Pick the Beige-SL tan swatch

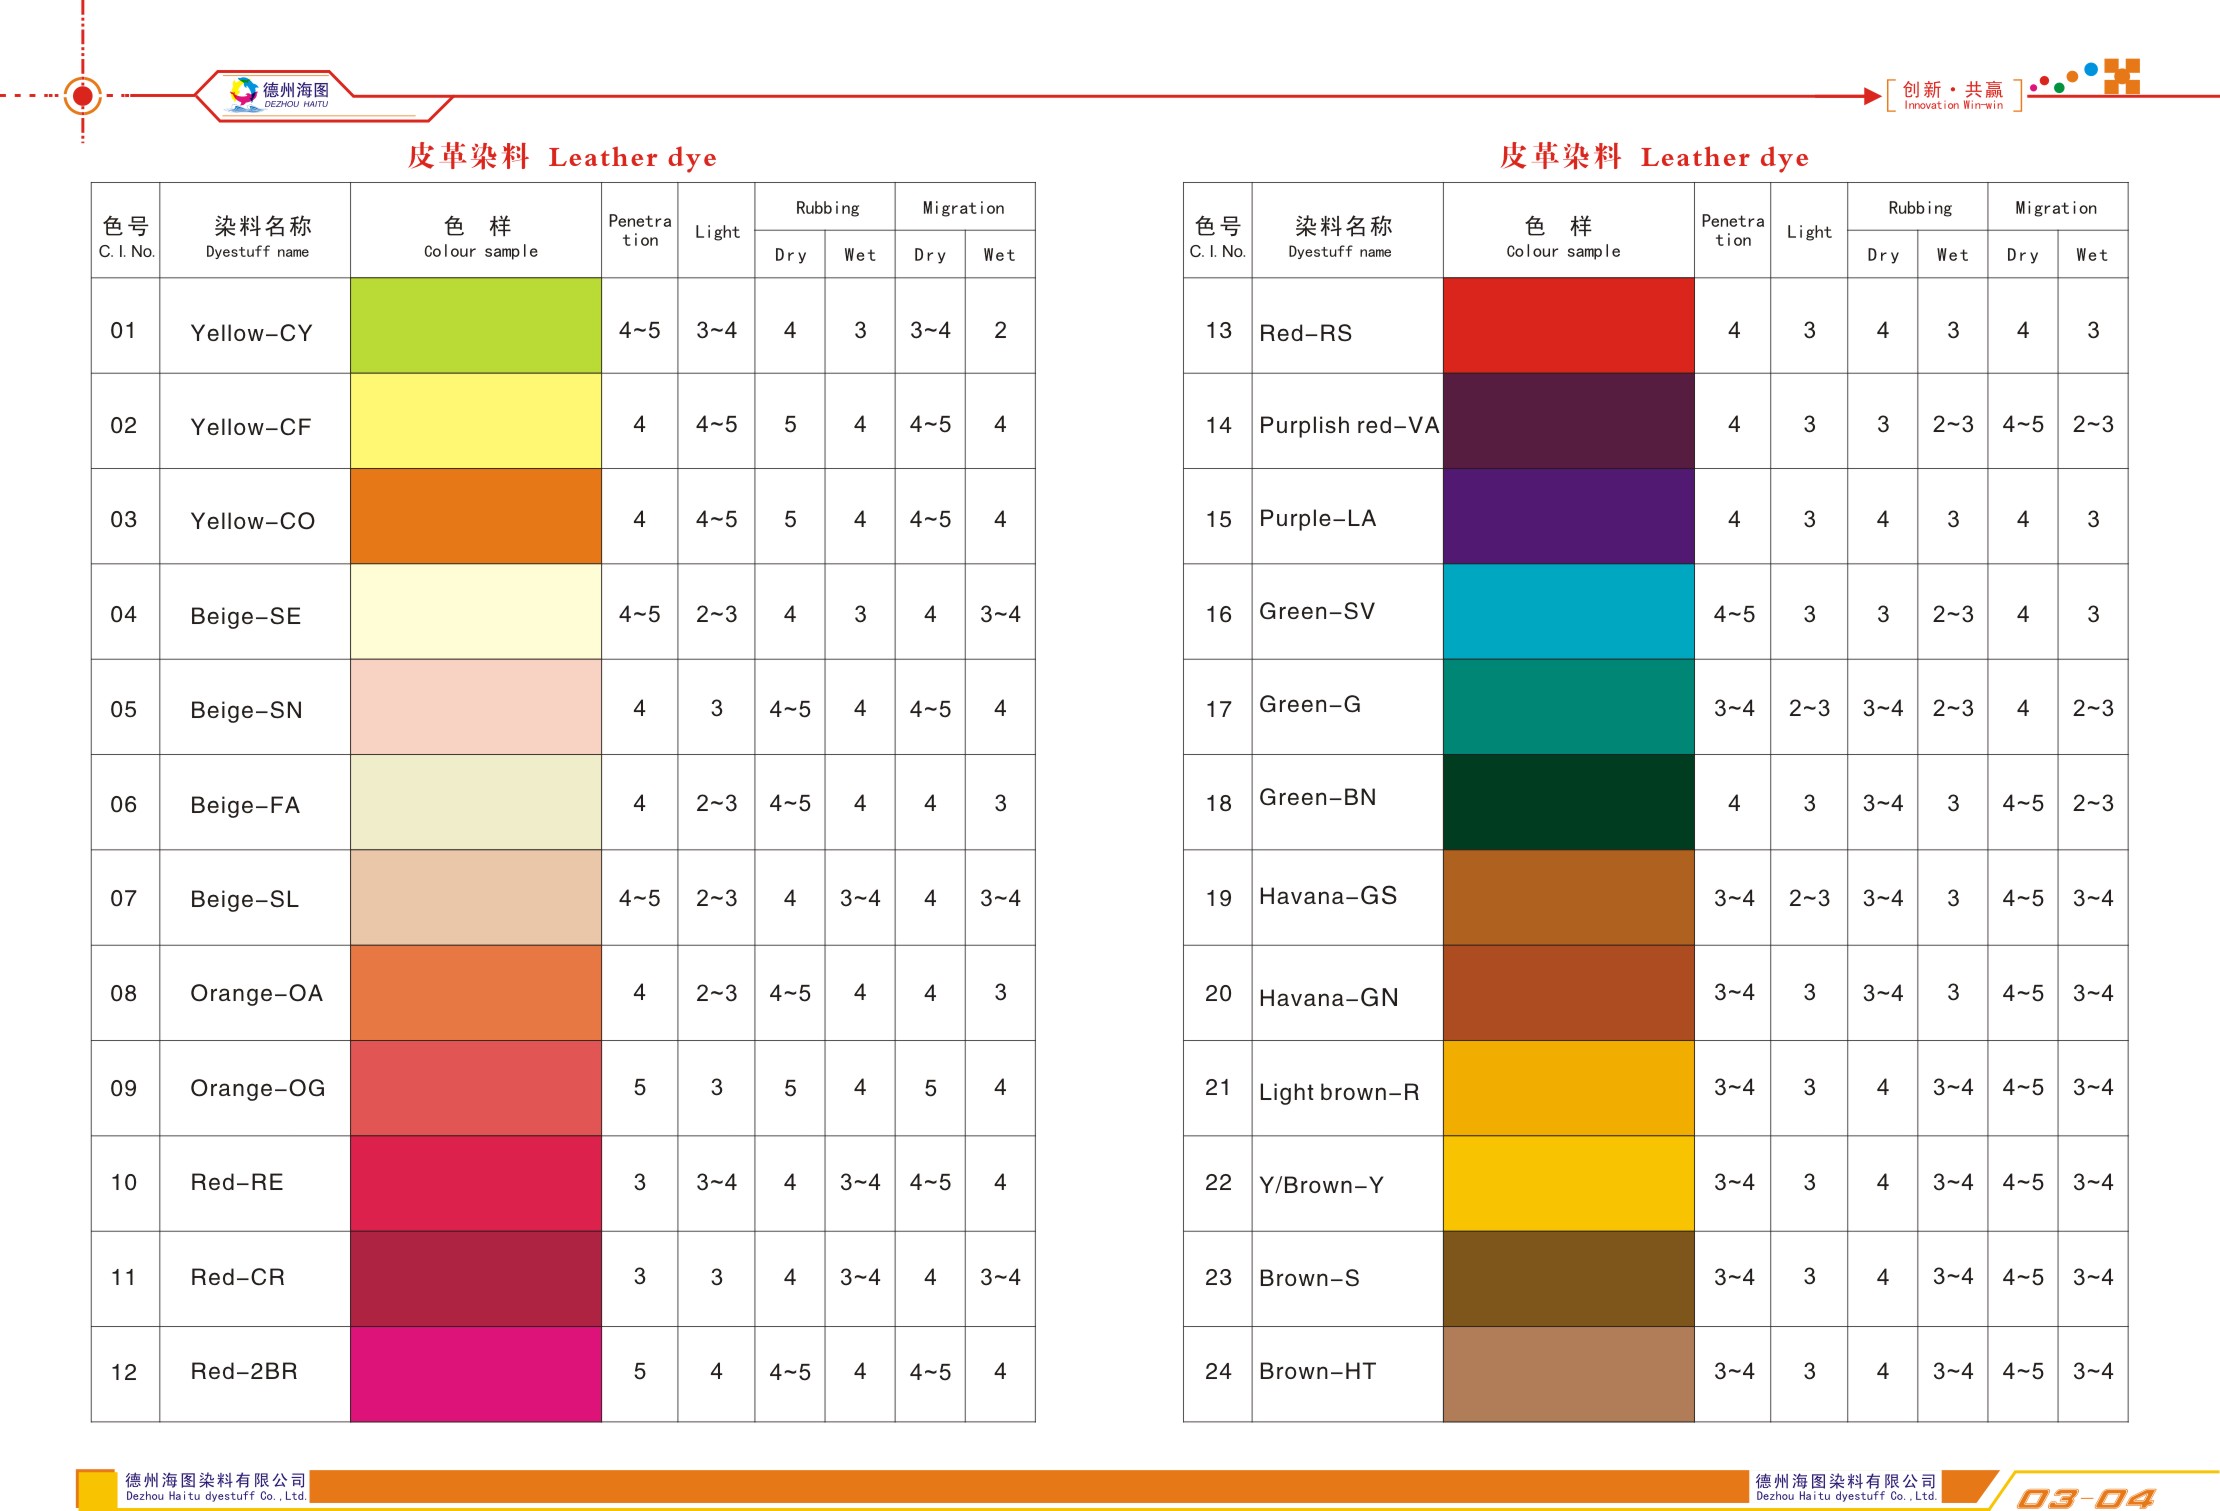click(476, 896)
